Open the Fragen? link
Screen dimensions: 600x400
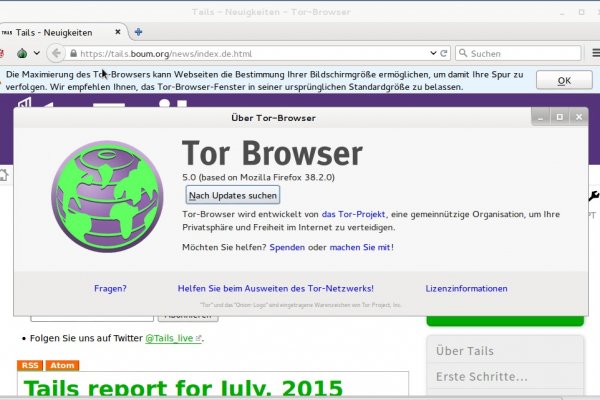[x=110, y=288]
